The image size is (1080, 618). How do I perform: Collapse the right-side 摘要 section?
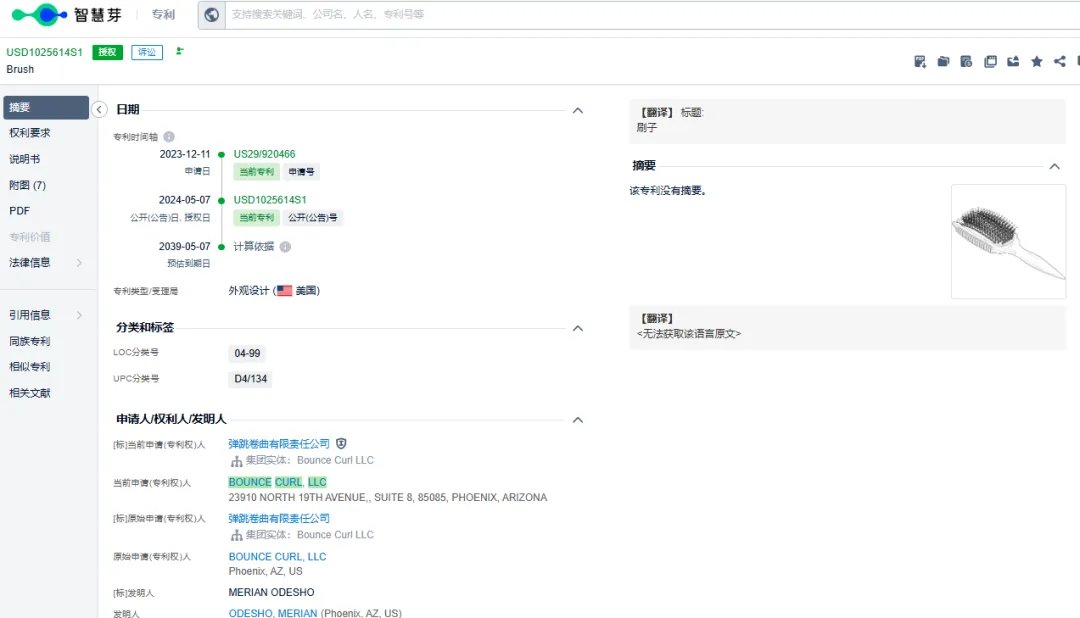point(1055,166)
